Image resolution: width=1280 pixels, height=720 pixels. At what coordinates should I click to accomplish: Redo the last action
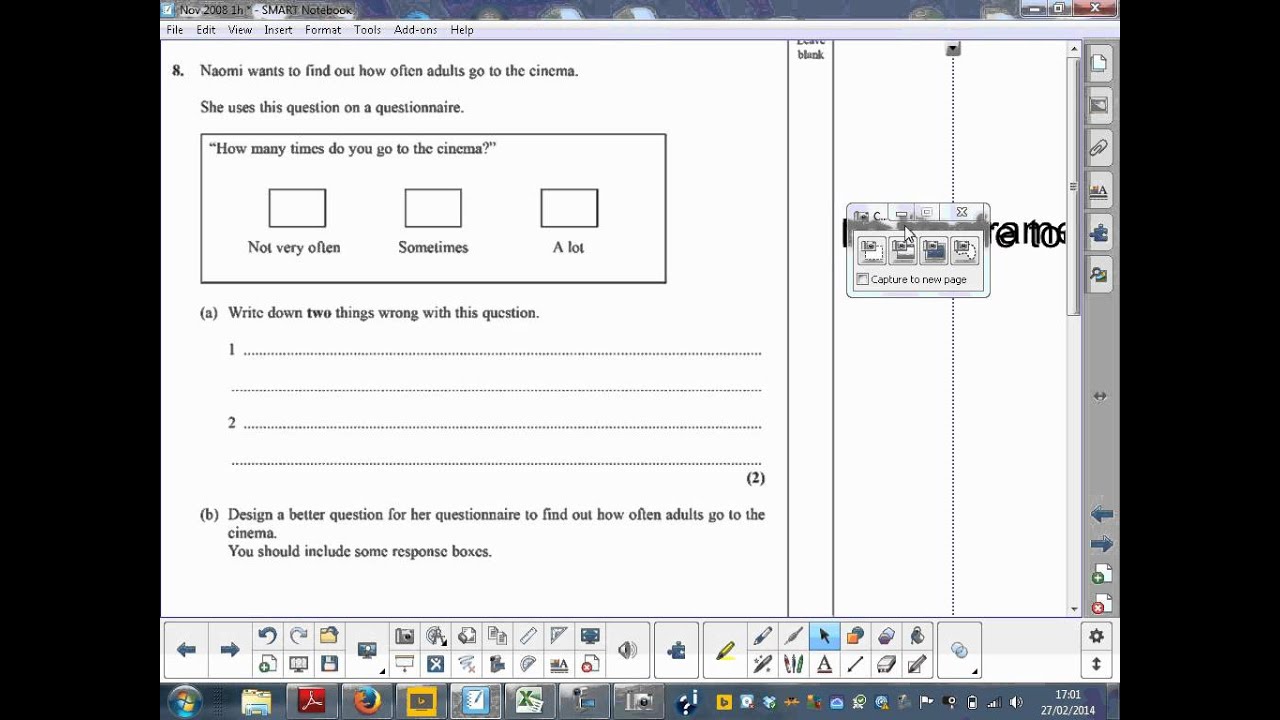tap(298, 636)
